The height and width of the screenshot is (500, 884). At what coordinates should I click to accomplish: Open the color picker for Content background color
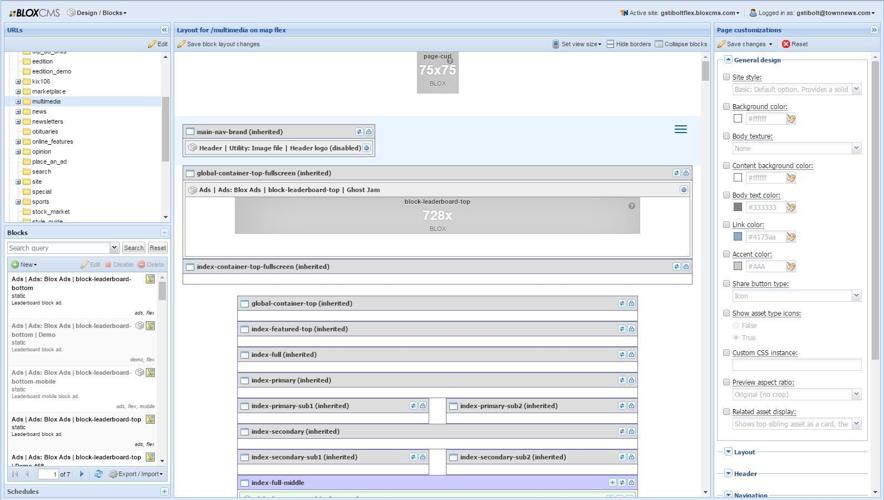click(791, 178)
